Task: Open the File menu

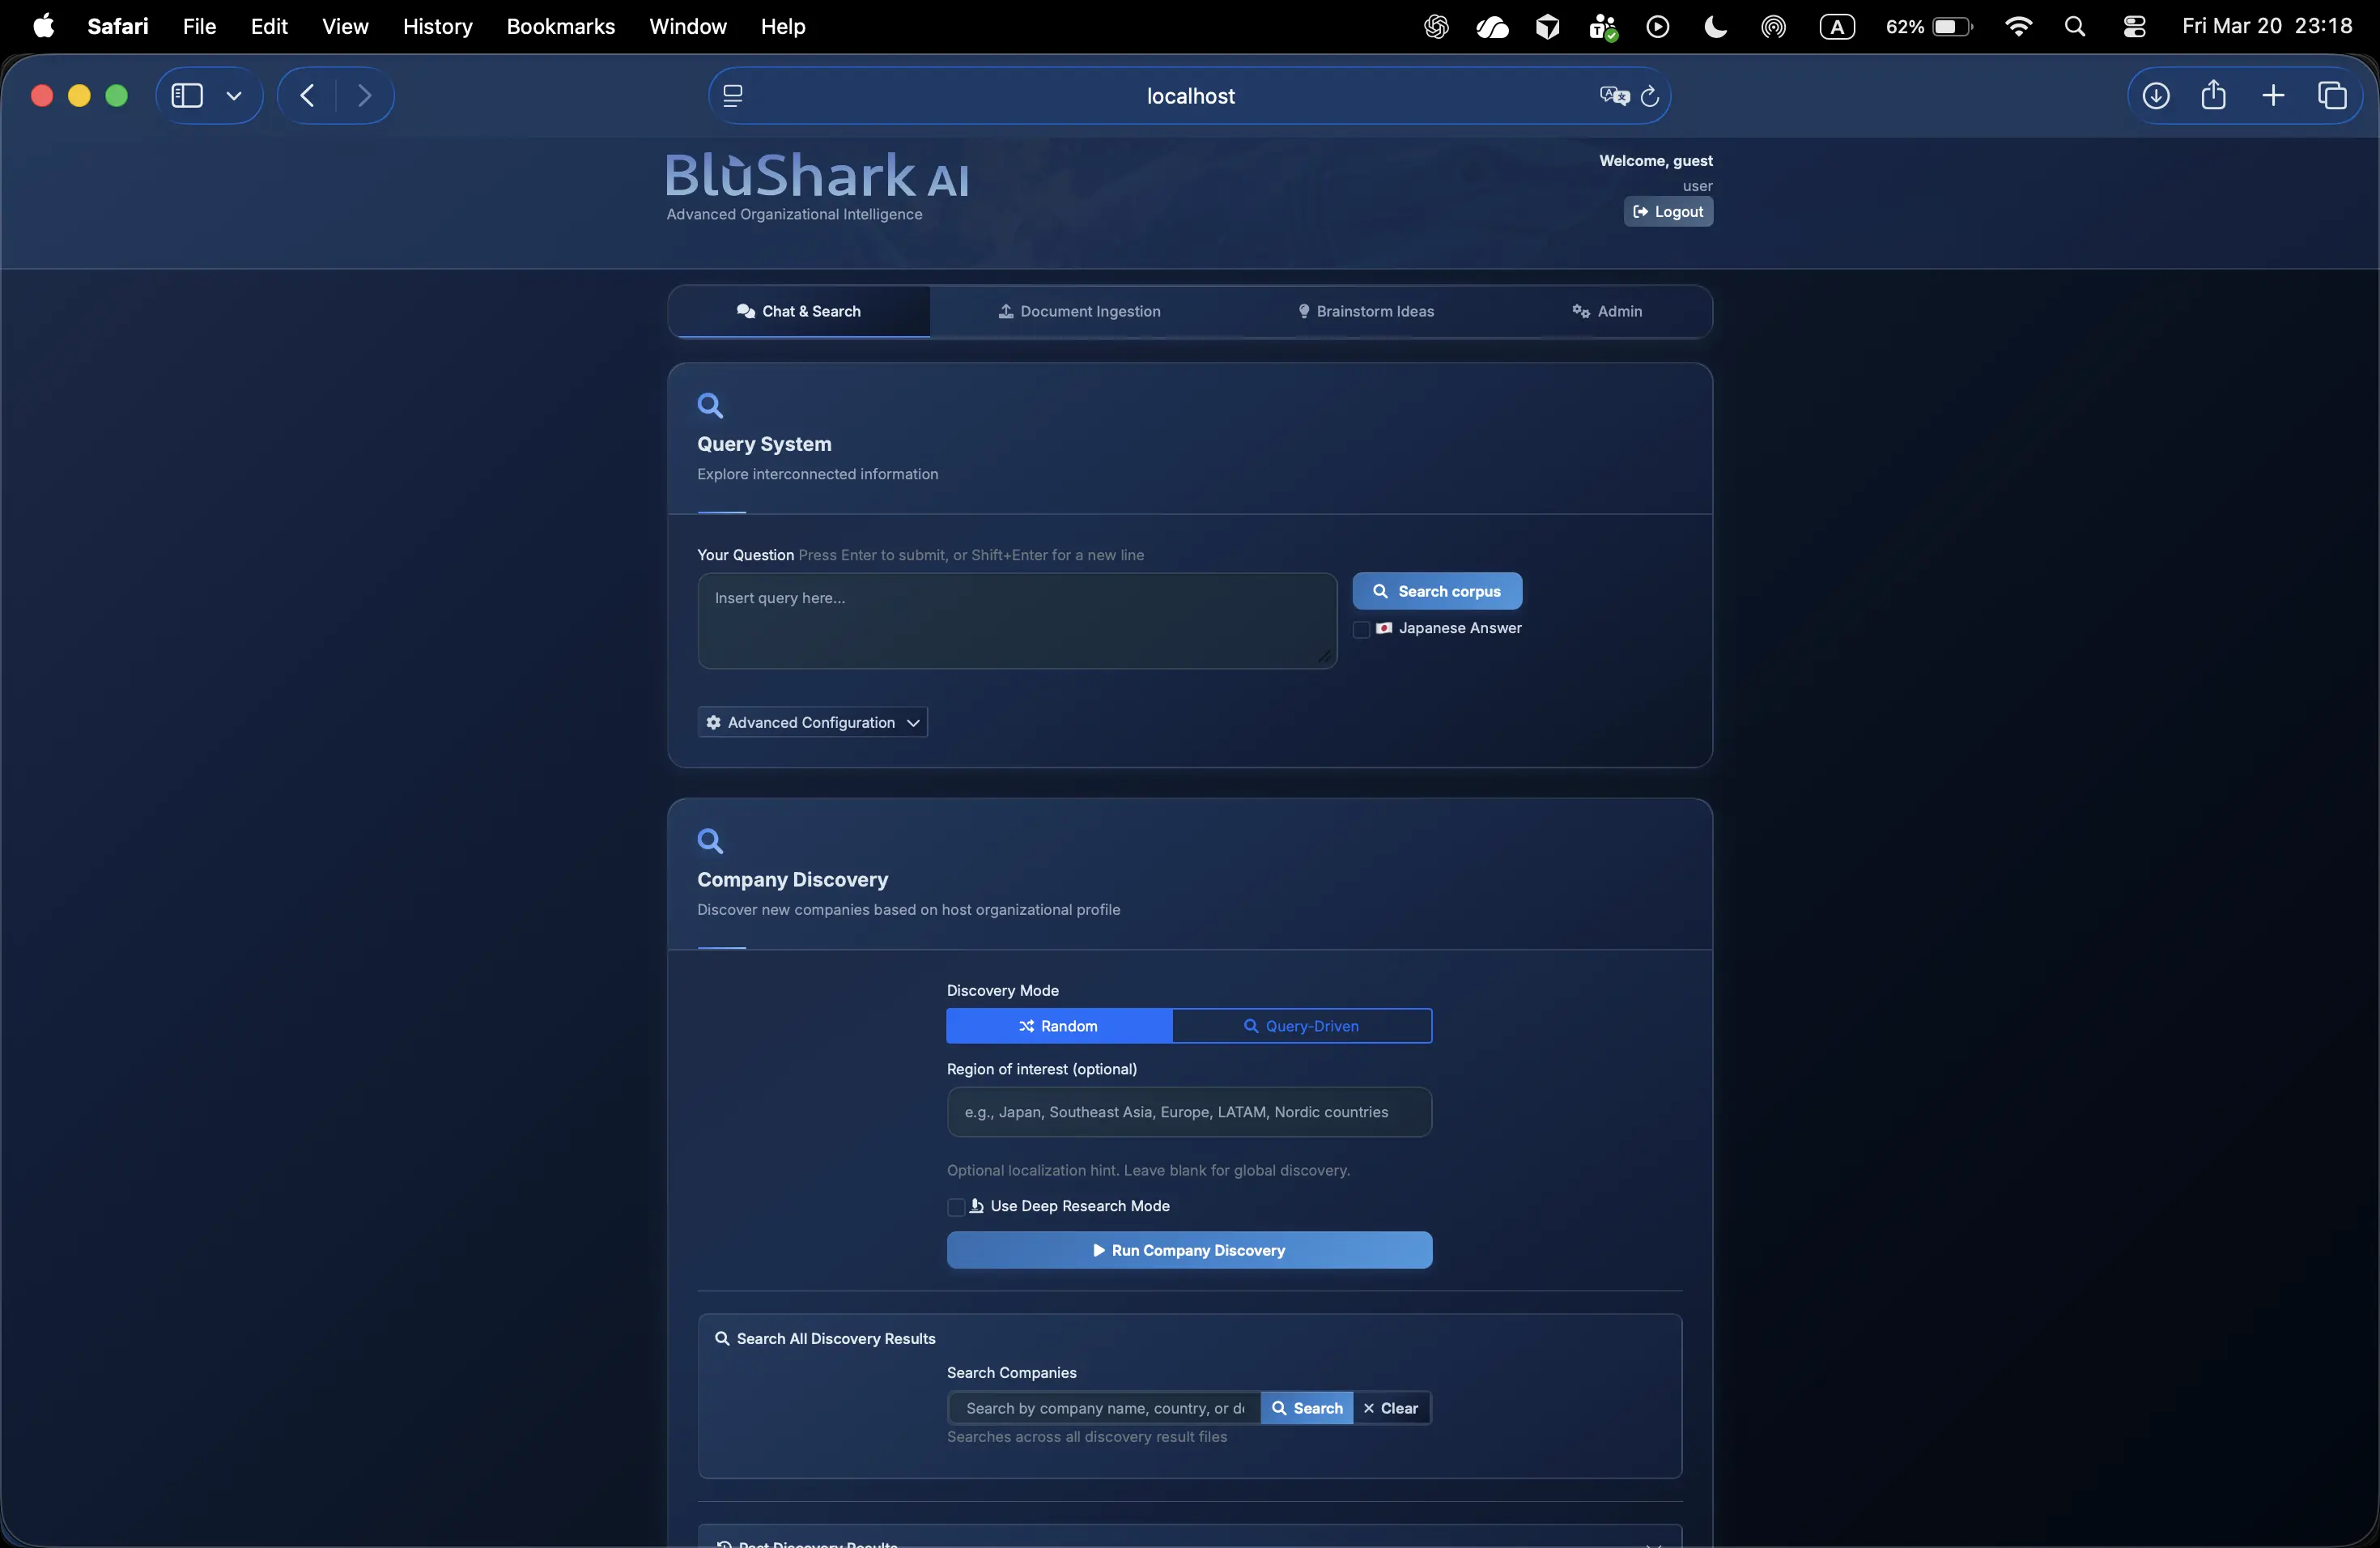Action: coord(199,26)
